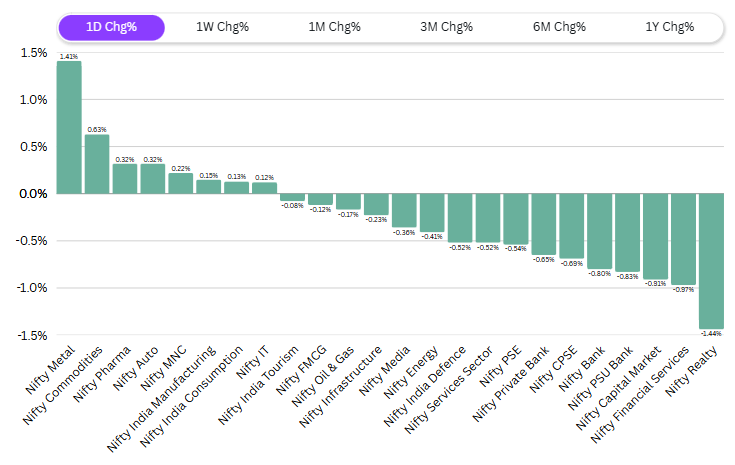The width and height of the screenshot is (735, 465).
Task: Click the Nifty MNC axis label
Action: (164, 368)
